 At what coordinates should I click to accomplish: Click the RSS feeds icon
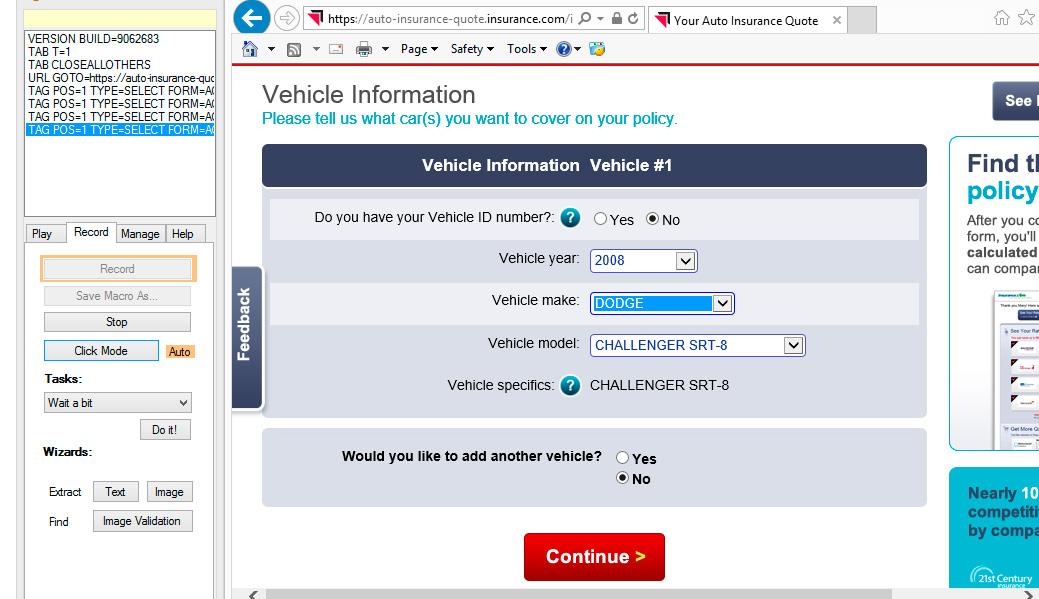(x=294, y=49)
